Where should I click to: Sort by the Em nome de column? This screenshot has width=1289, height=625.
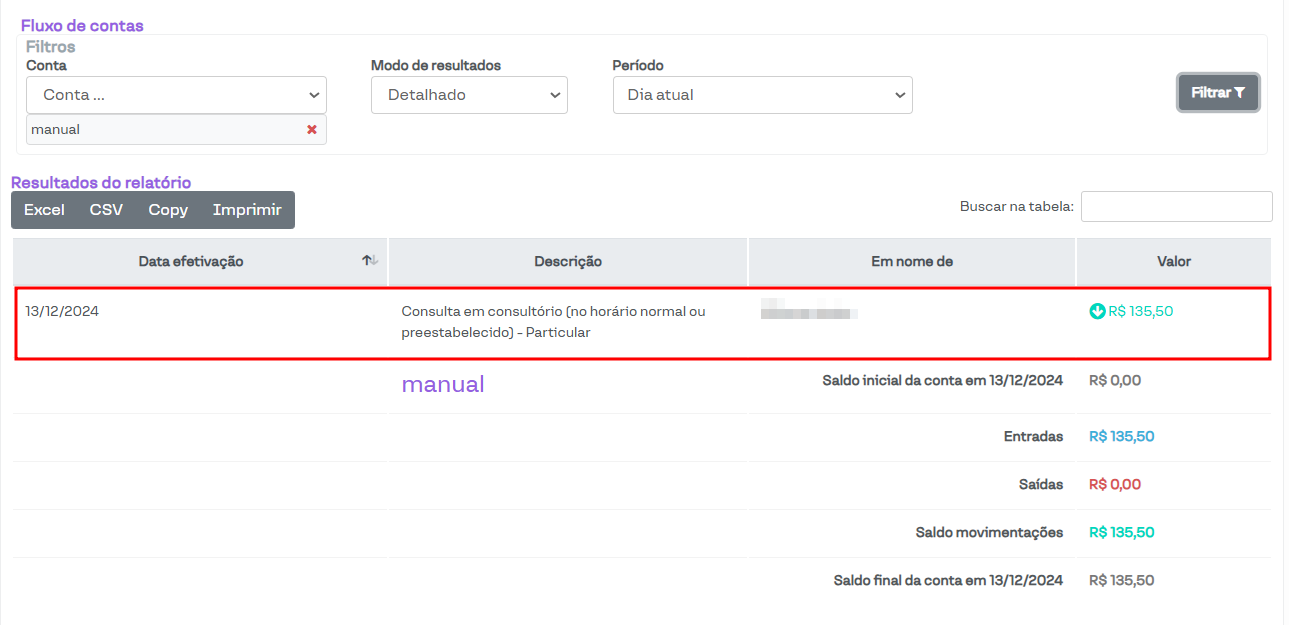[911, 262]
